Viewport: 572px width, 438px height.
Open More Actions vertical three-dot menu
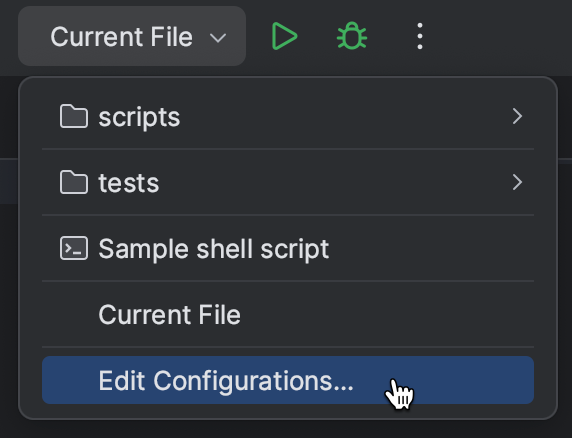[420, 36]
